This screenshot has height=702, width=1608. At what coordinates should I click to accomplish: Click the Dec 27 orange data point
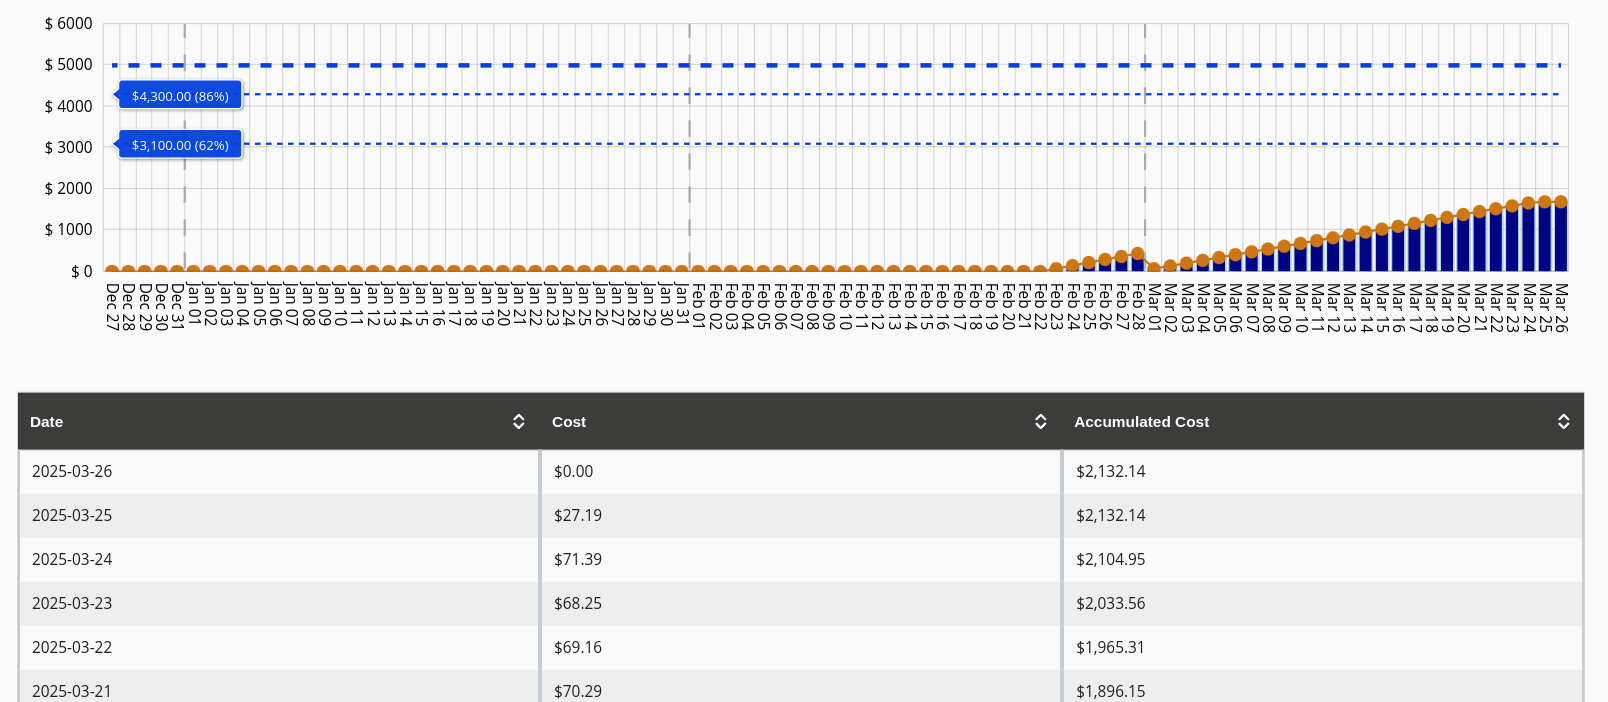pos(112,270)
